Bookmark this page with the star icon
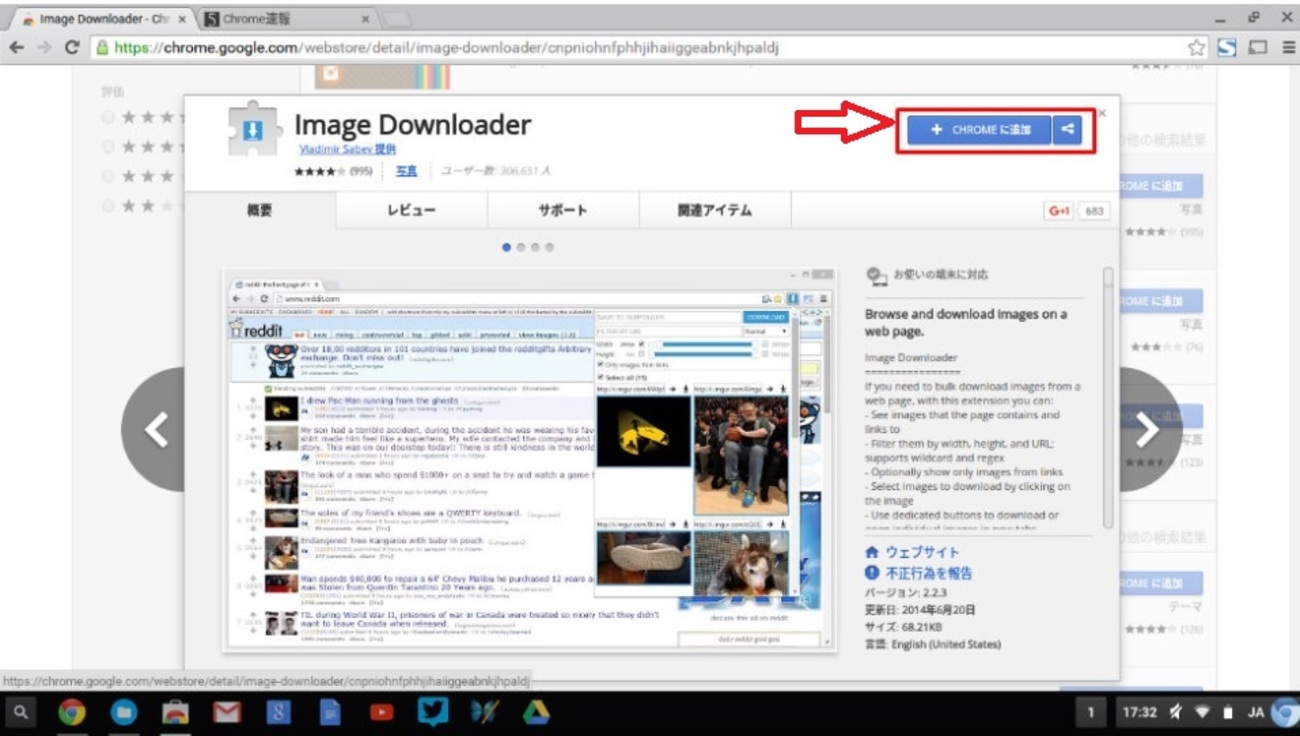Image resolution: width=1300 pixels, height=736 pixels. coord(1196,47)
